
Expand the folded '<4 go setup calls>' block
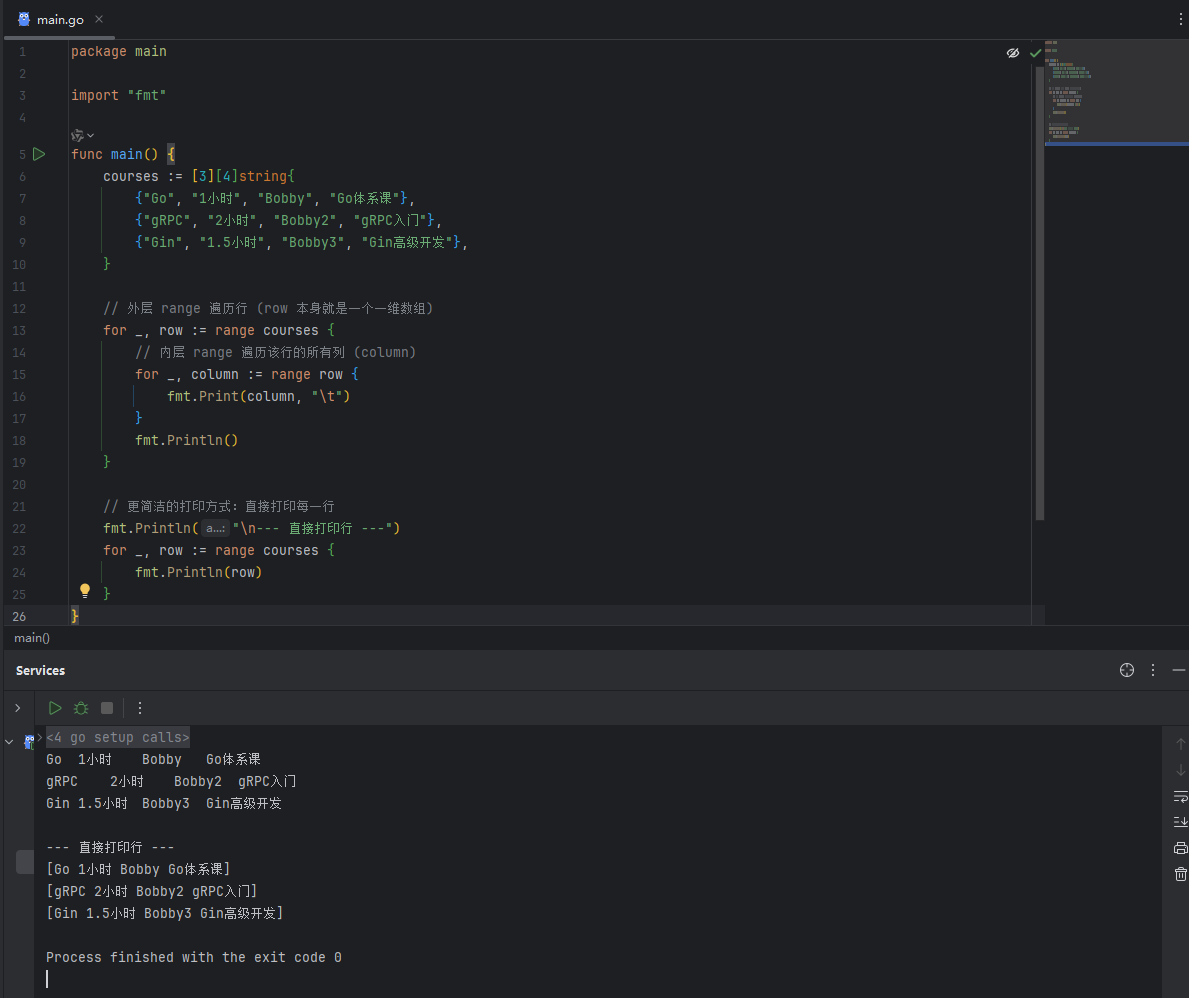[118, 737]
